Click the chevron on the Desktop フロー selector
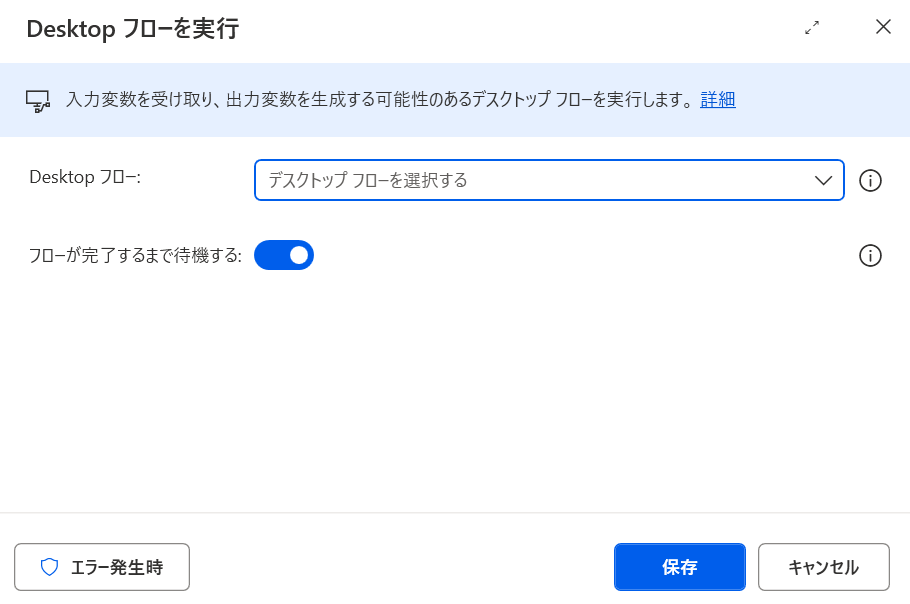The width and height of the screenshot is (910, 604). (822, 181)
